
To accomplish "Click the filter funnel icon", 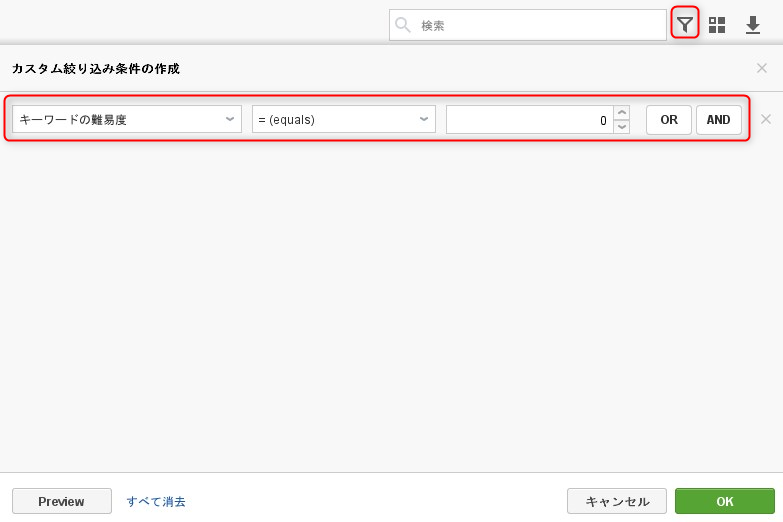I will pyautogui.click(x=685, y=24).
